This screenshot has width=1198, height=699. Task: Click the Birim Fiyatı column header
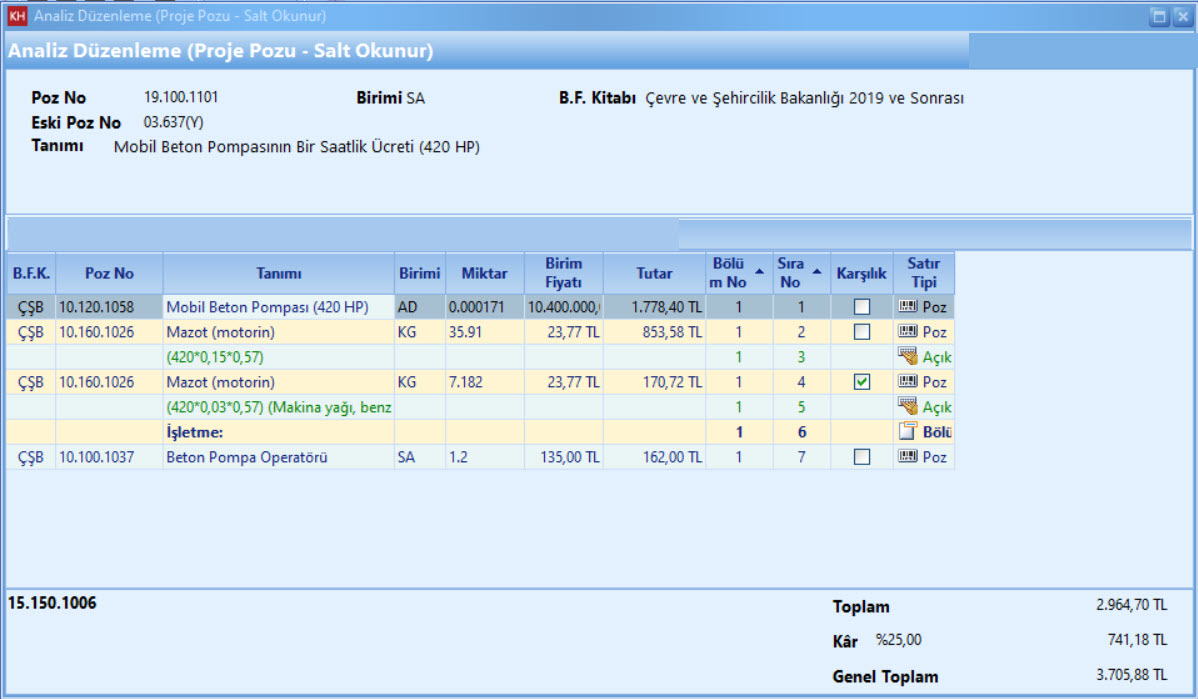pos(563,273)
